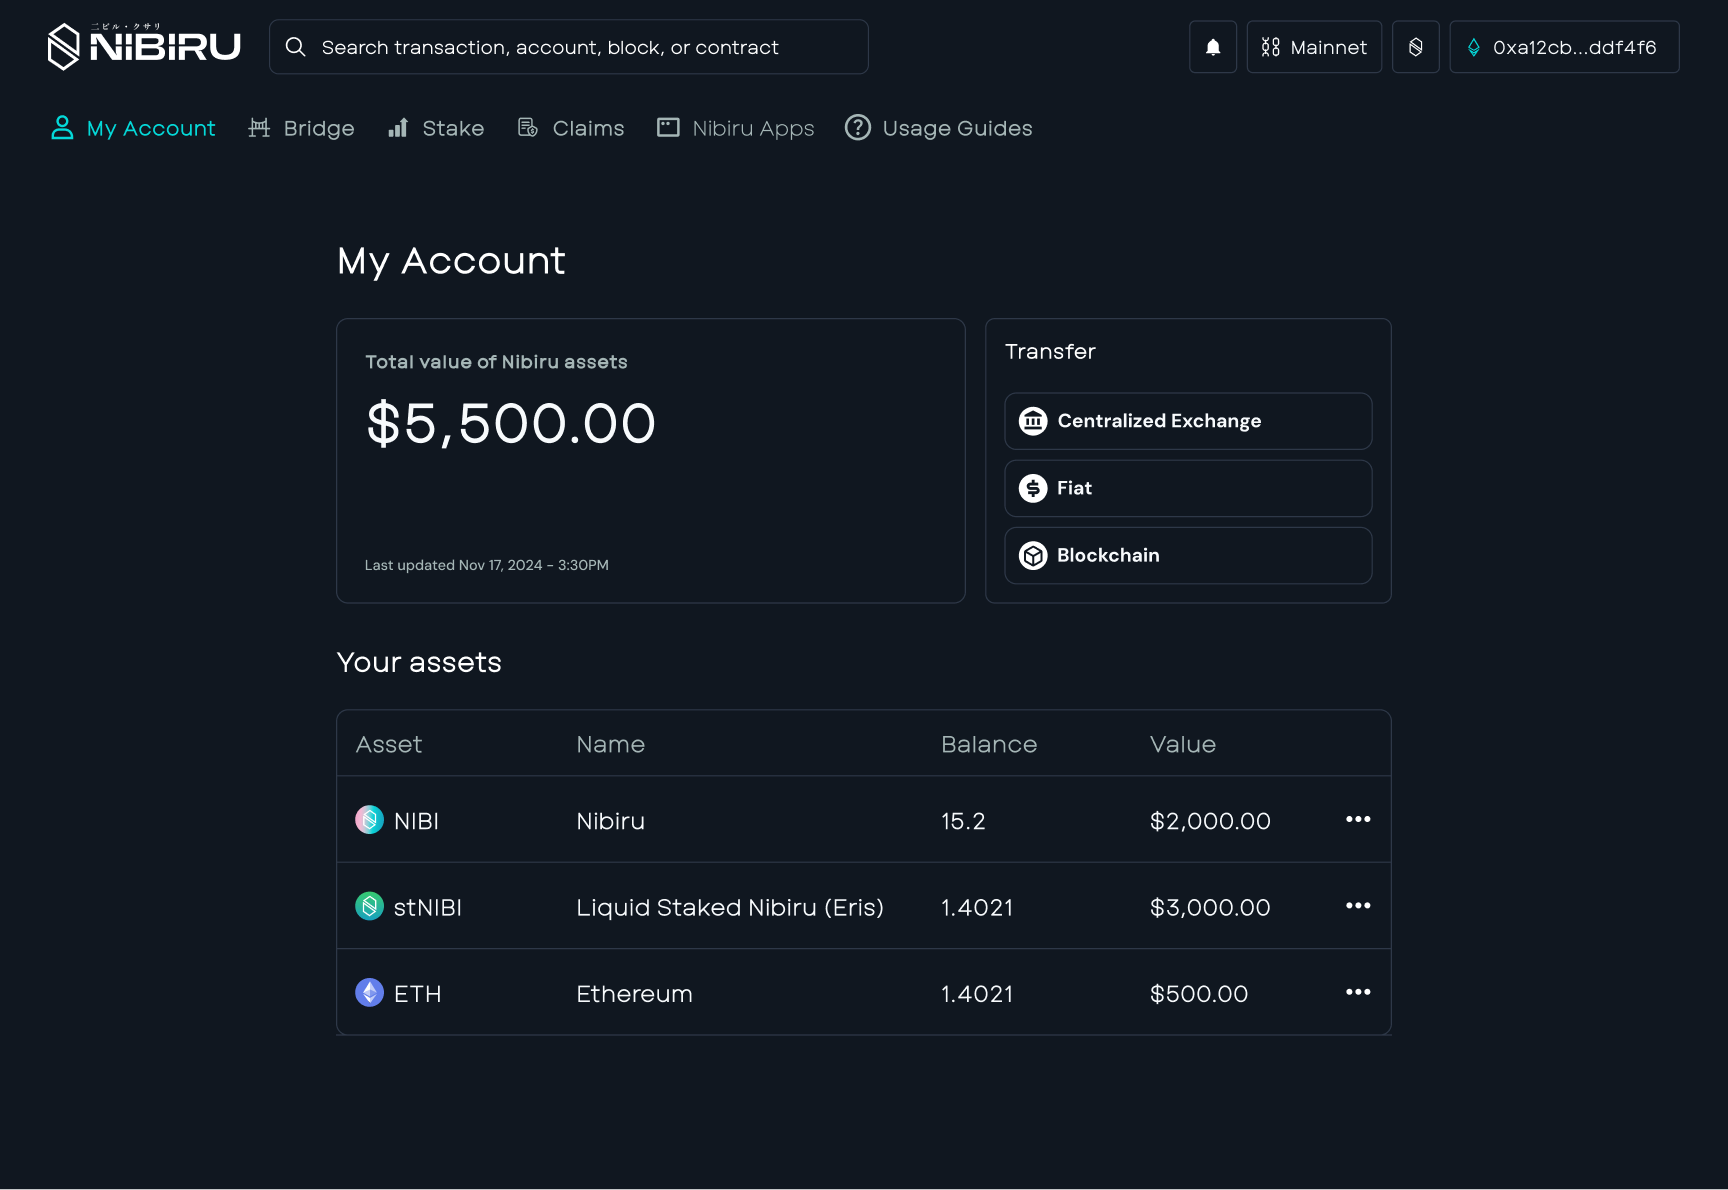Screen dimensions: 1728x1190
Task: Select the Blockchain transfer option
Action: pyautogui.click(x=1187, y=555)
